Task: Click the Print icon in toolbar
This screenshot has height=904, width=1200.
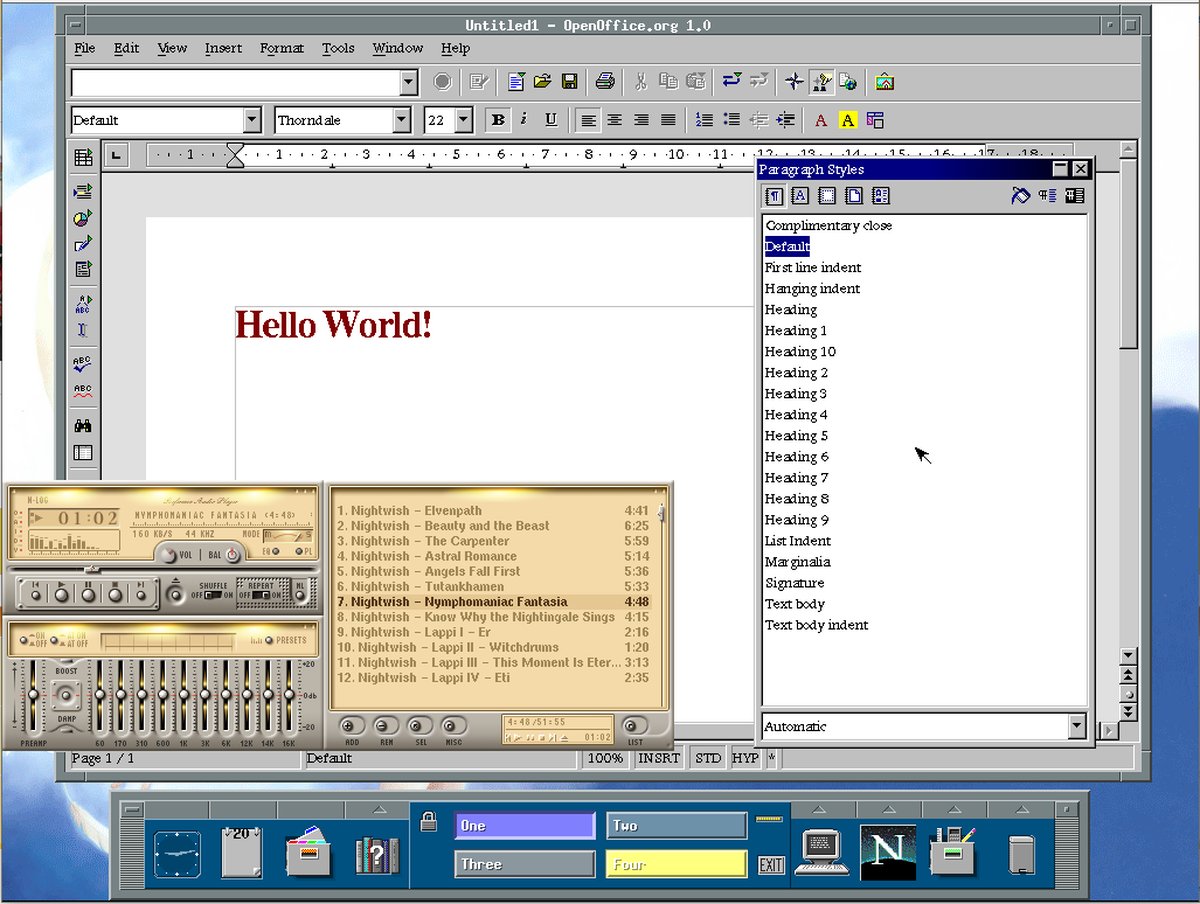Action: [x=604, y=82]
